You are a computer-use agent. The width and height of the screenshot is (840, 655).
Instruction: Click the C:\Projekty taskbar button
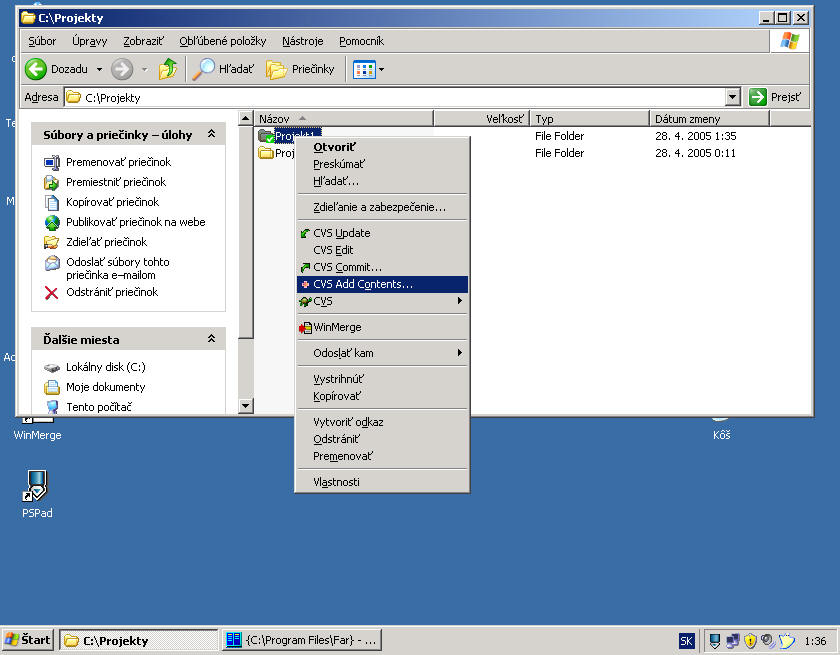pyautogui.click(x=138, y=640)
